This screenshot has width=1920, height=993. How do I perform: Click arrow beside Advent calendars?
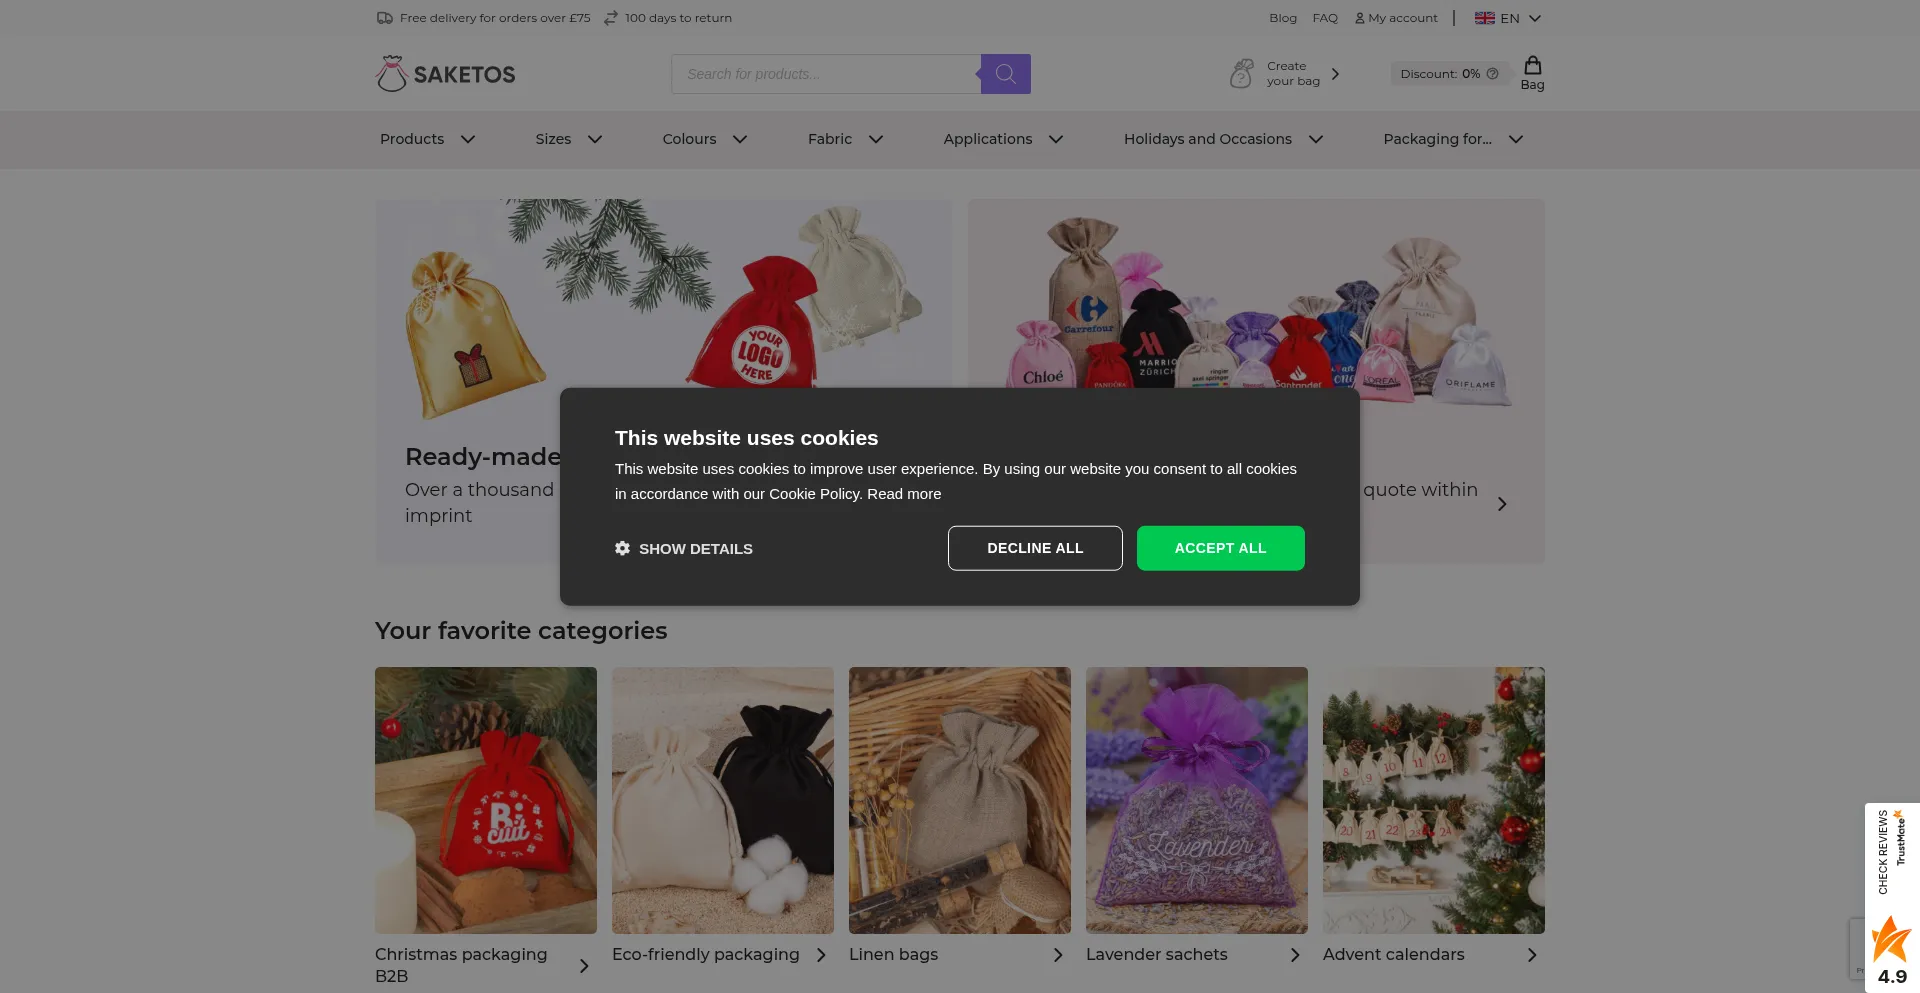(x=1532, y=955)
